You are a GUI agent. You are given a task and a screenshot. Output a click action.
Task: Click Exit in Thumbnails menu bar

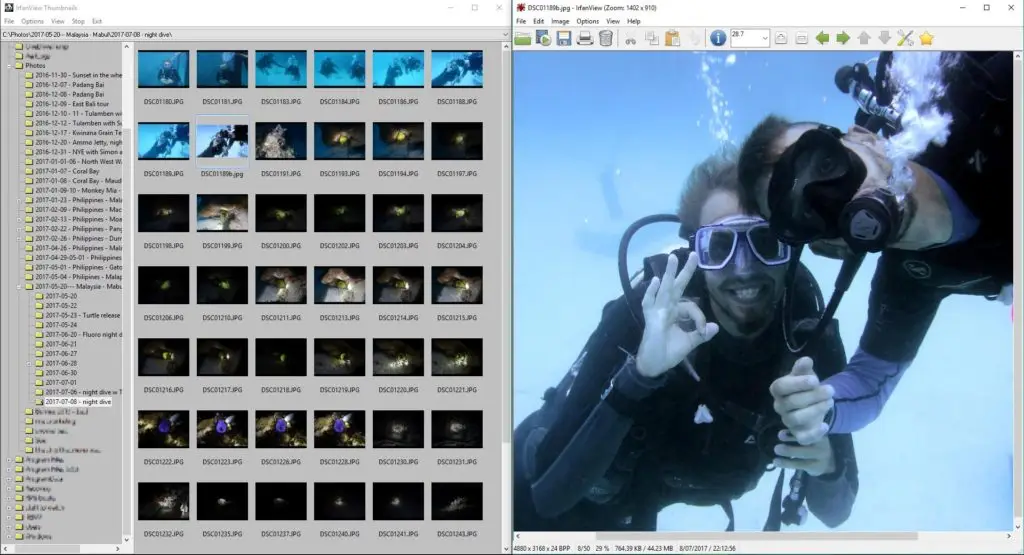pyautogui.click(x=97, y=21)
